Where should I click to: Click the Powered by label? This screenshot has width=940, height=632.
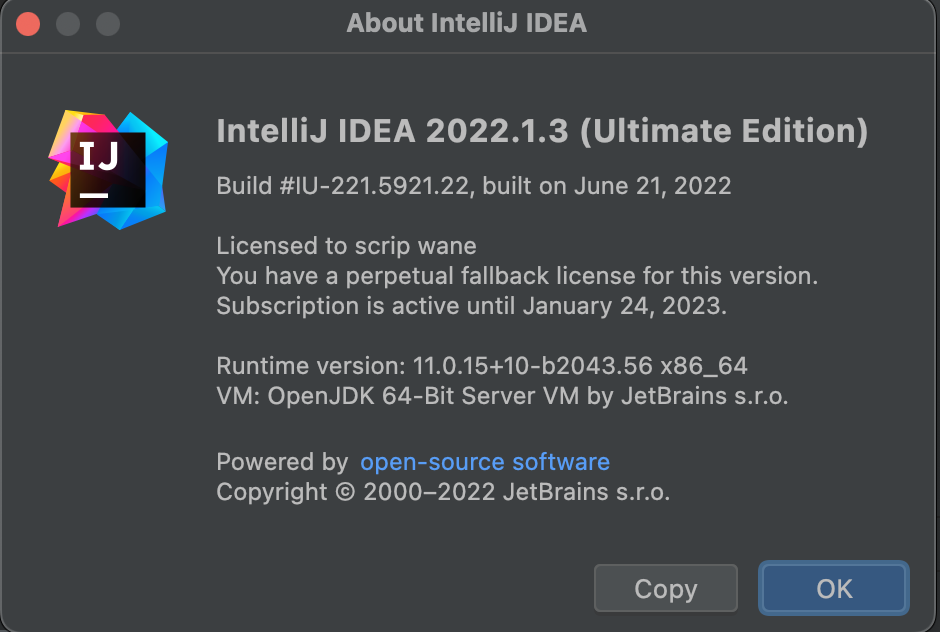pos(281,462)
